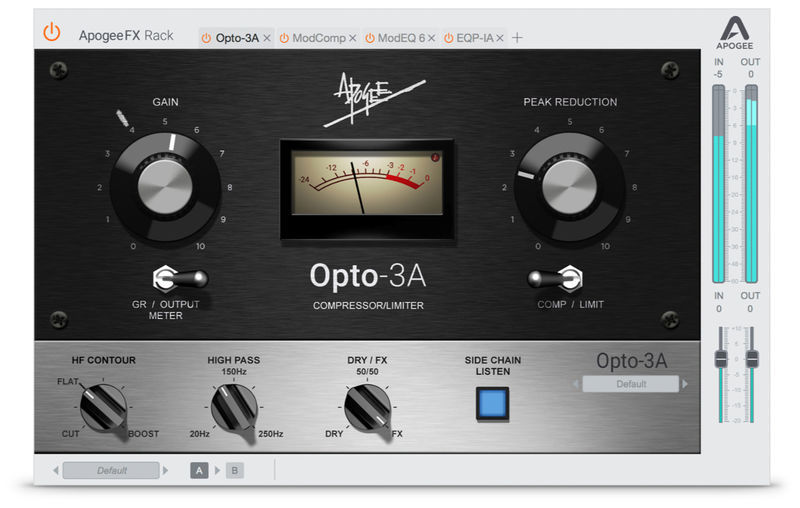
Task: Switch to the EQP-IA tab
Action: tap(475, 38)
